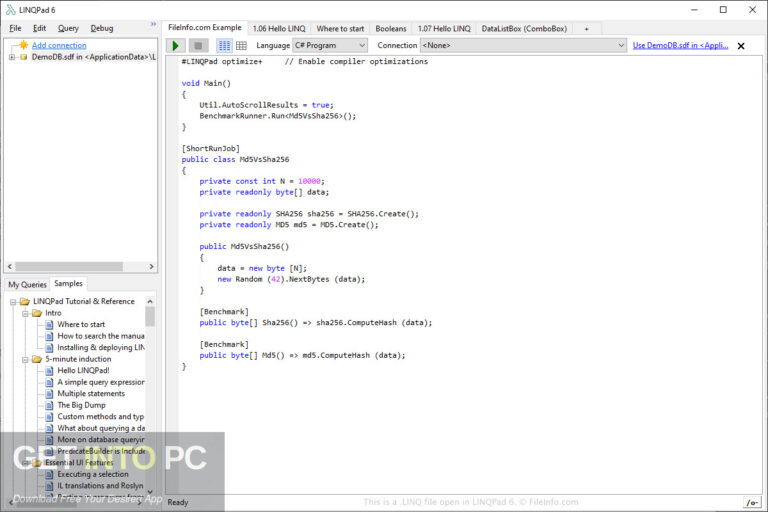
Task: Open the Multiple statements sample
Action: (x=91, y=393)
